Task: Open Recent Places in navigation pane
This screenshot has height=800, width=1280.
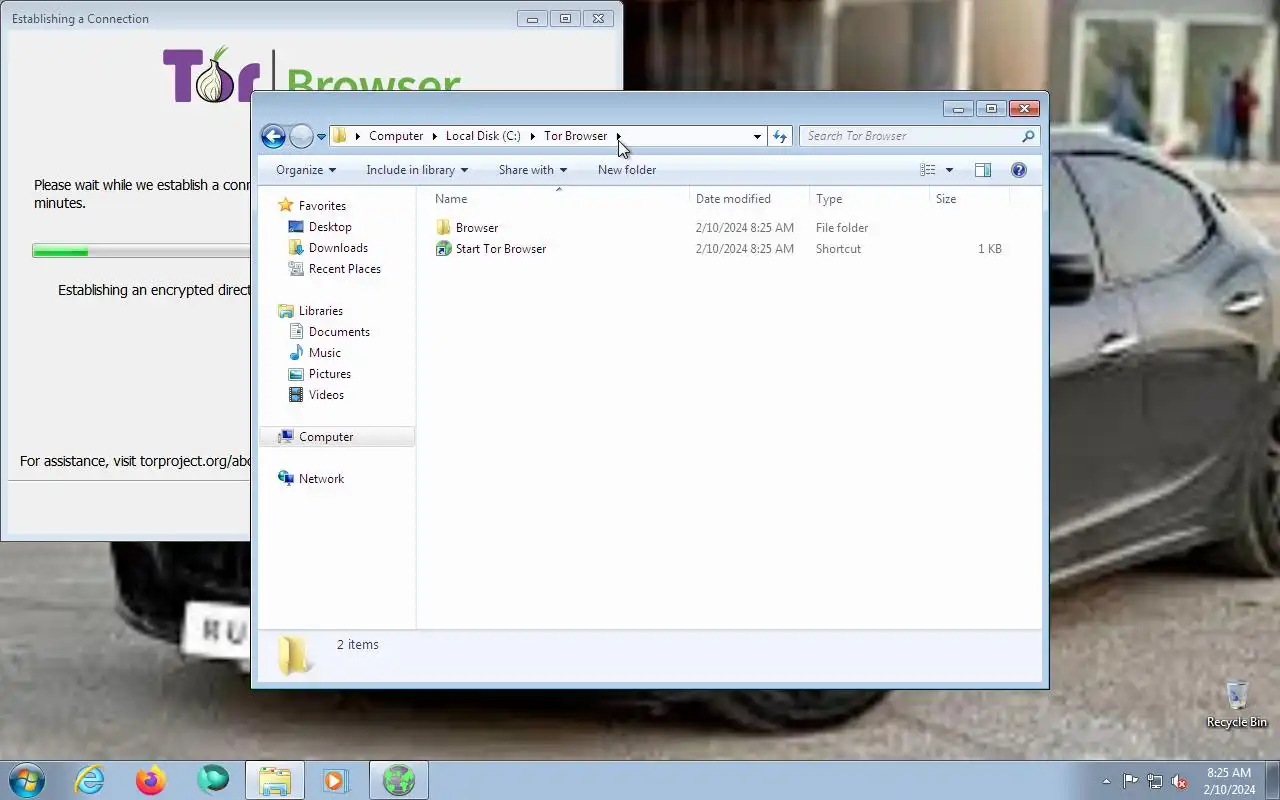Action: 345,269
